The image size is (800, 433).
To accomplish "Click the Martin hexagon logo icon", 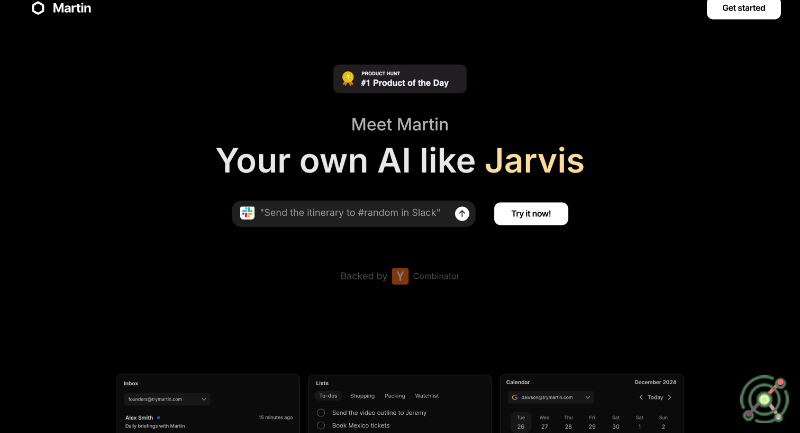I will pos(38,8).
